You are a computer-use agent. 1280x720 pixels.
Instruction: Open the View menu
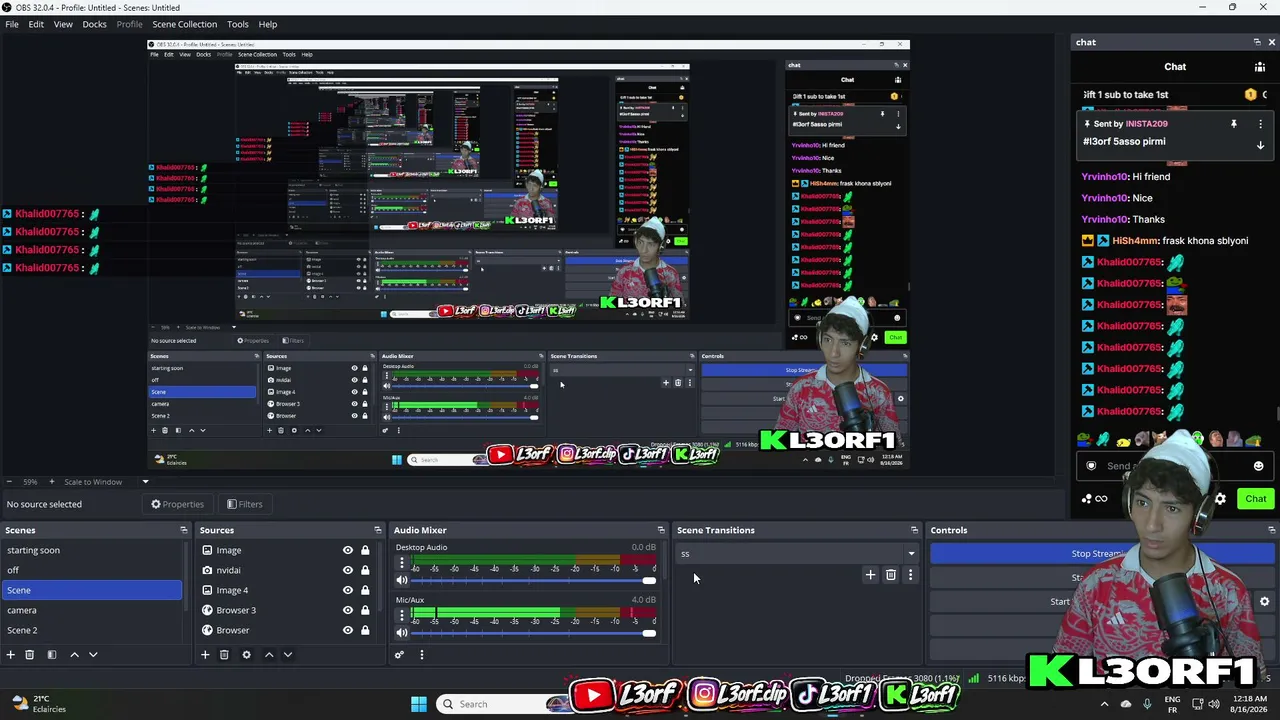click(x=63, y=24)
